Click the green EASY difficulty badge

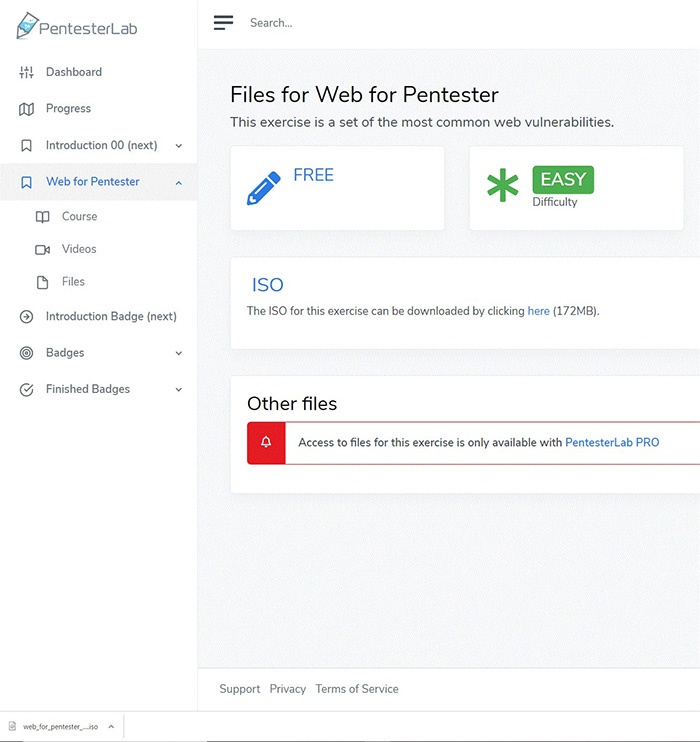coord(563,180)
